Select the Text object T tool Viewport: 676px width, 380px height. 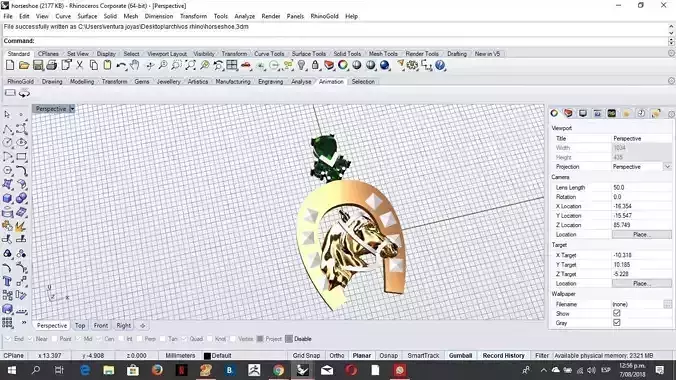click(7, 281)
